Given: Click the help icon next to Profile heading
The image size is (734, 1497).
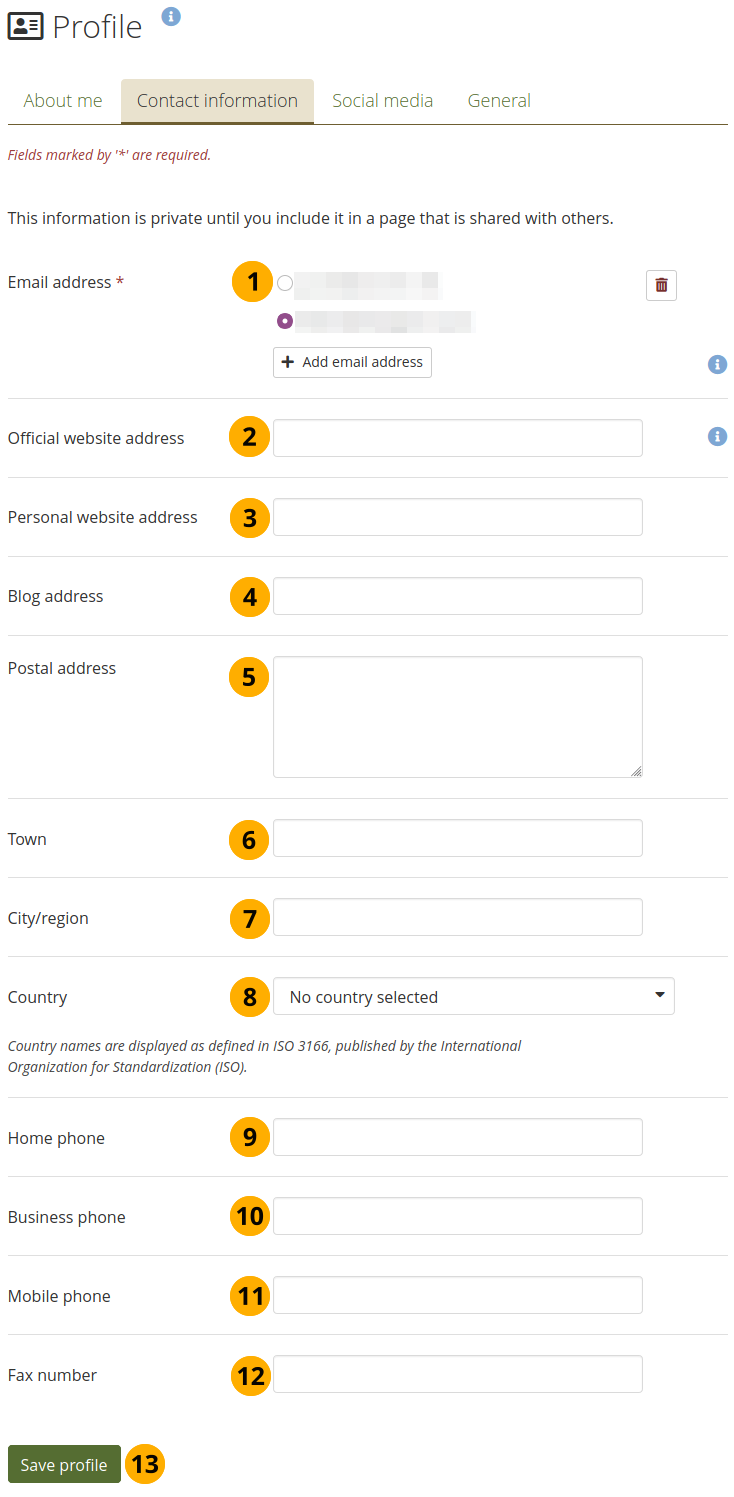Looking at the screenshot, I should [x=171, y=17].
